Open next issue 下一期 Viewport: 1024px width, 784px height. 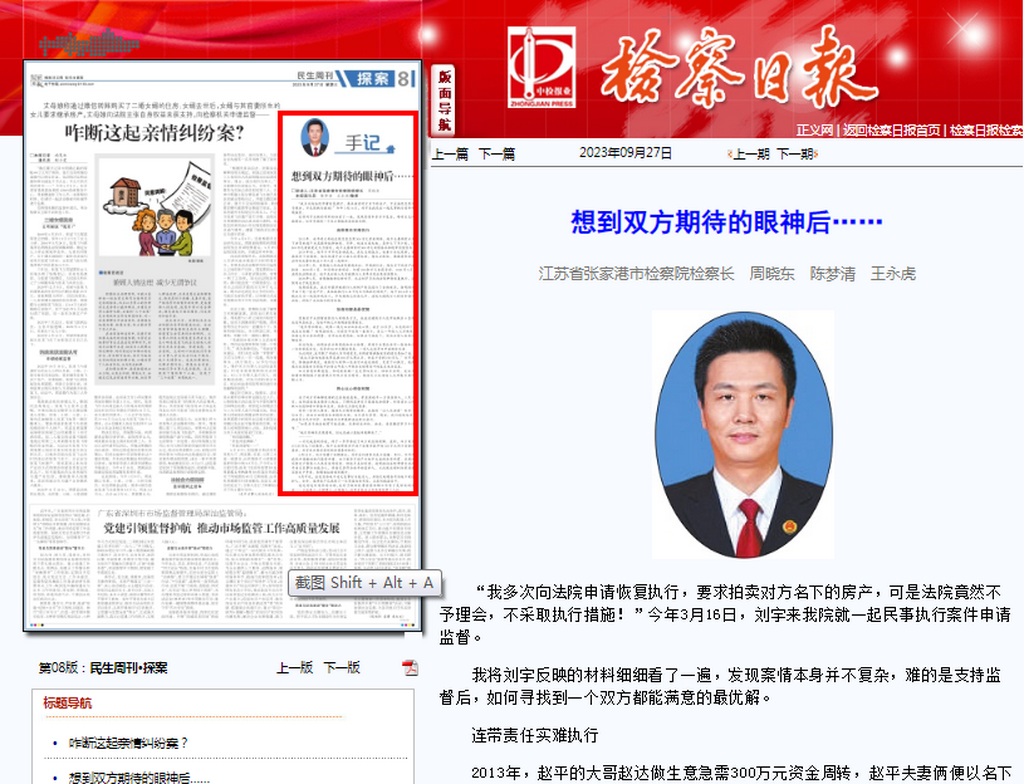[795, 154]
